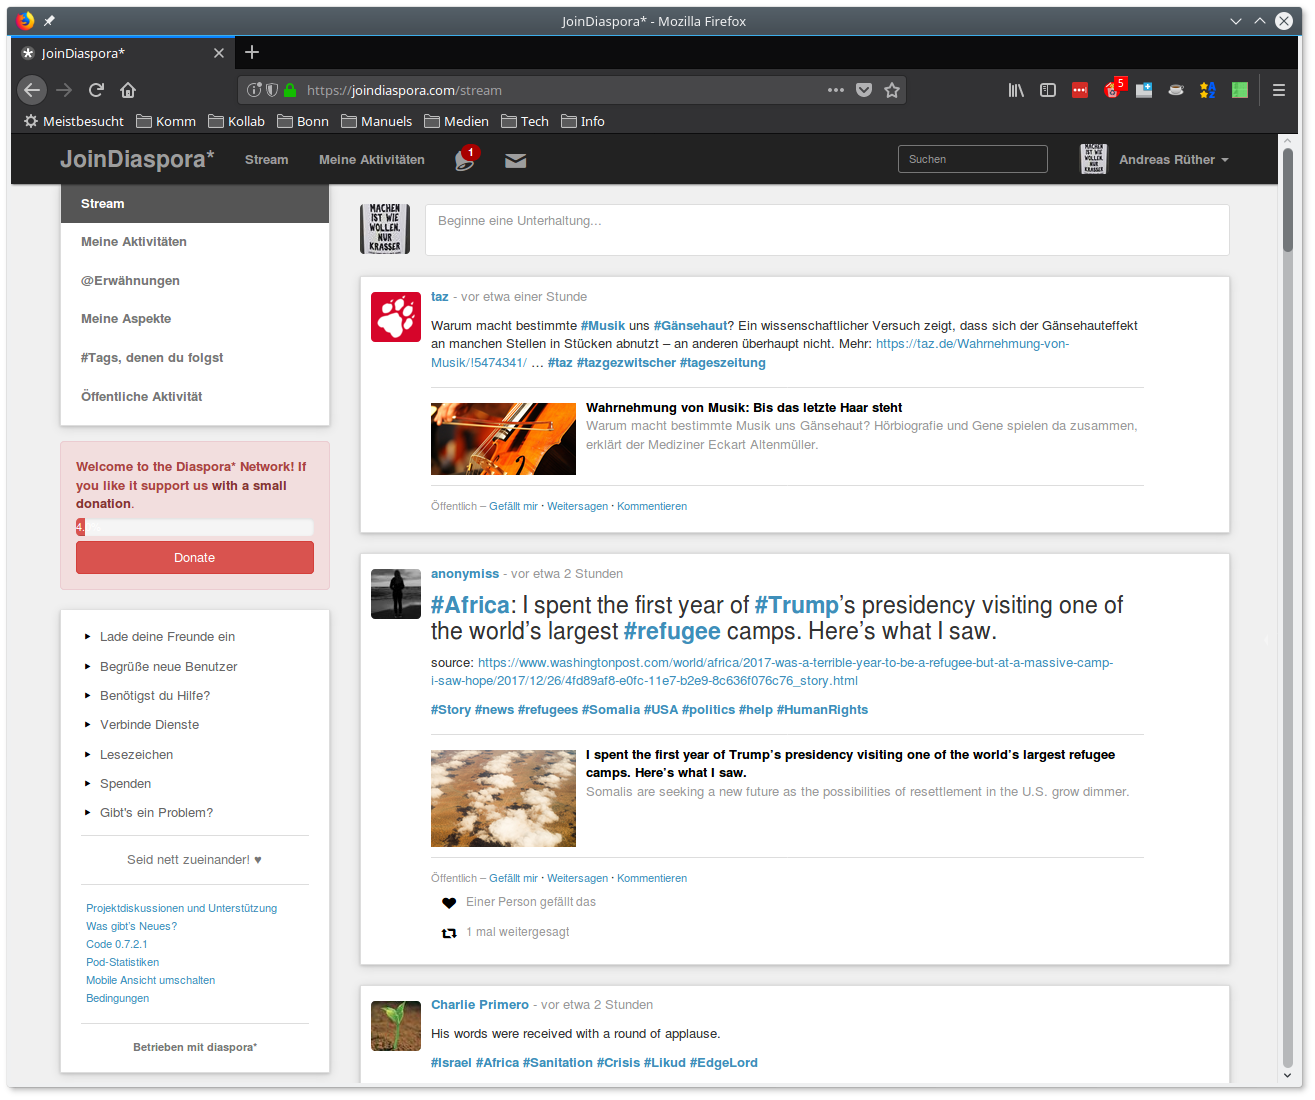Select @Erwähnungen in the sidebar

(195, 281)
